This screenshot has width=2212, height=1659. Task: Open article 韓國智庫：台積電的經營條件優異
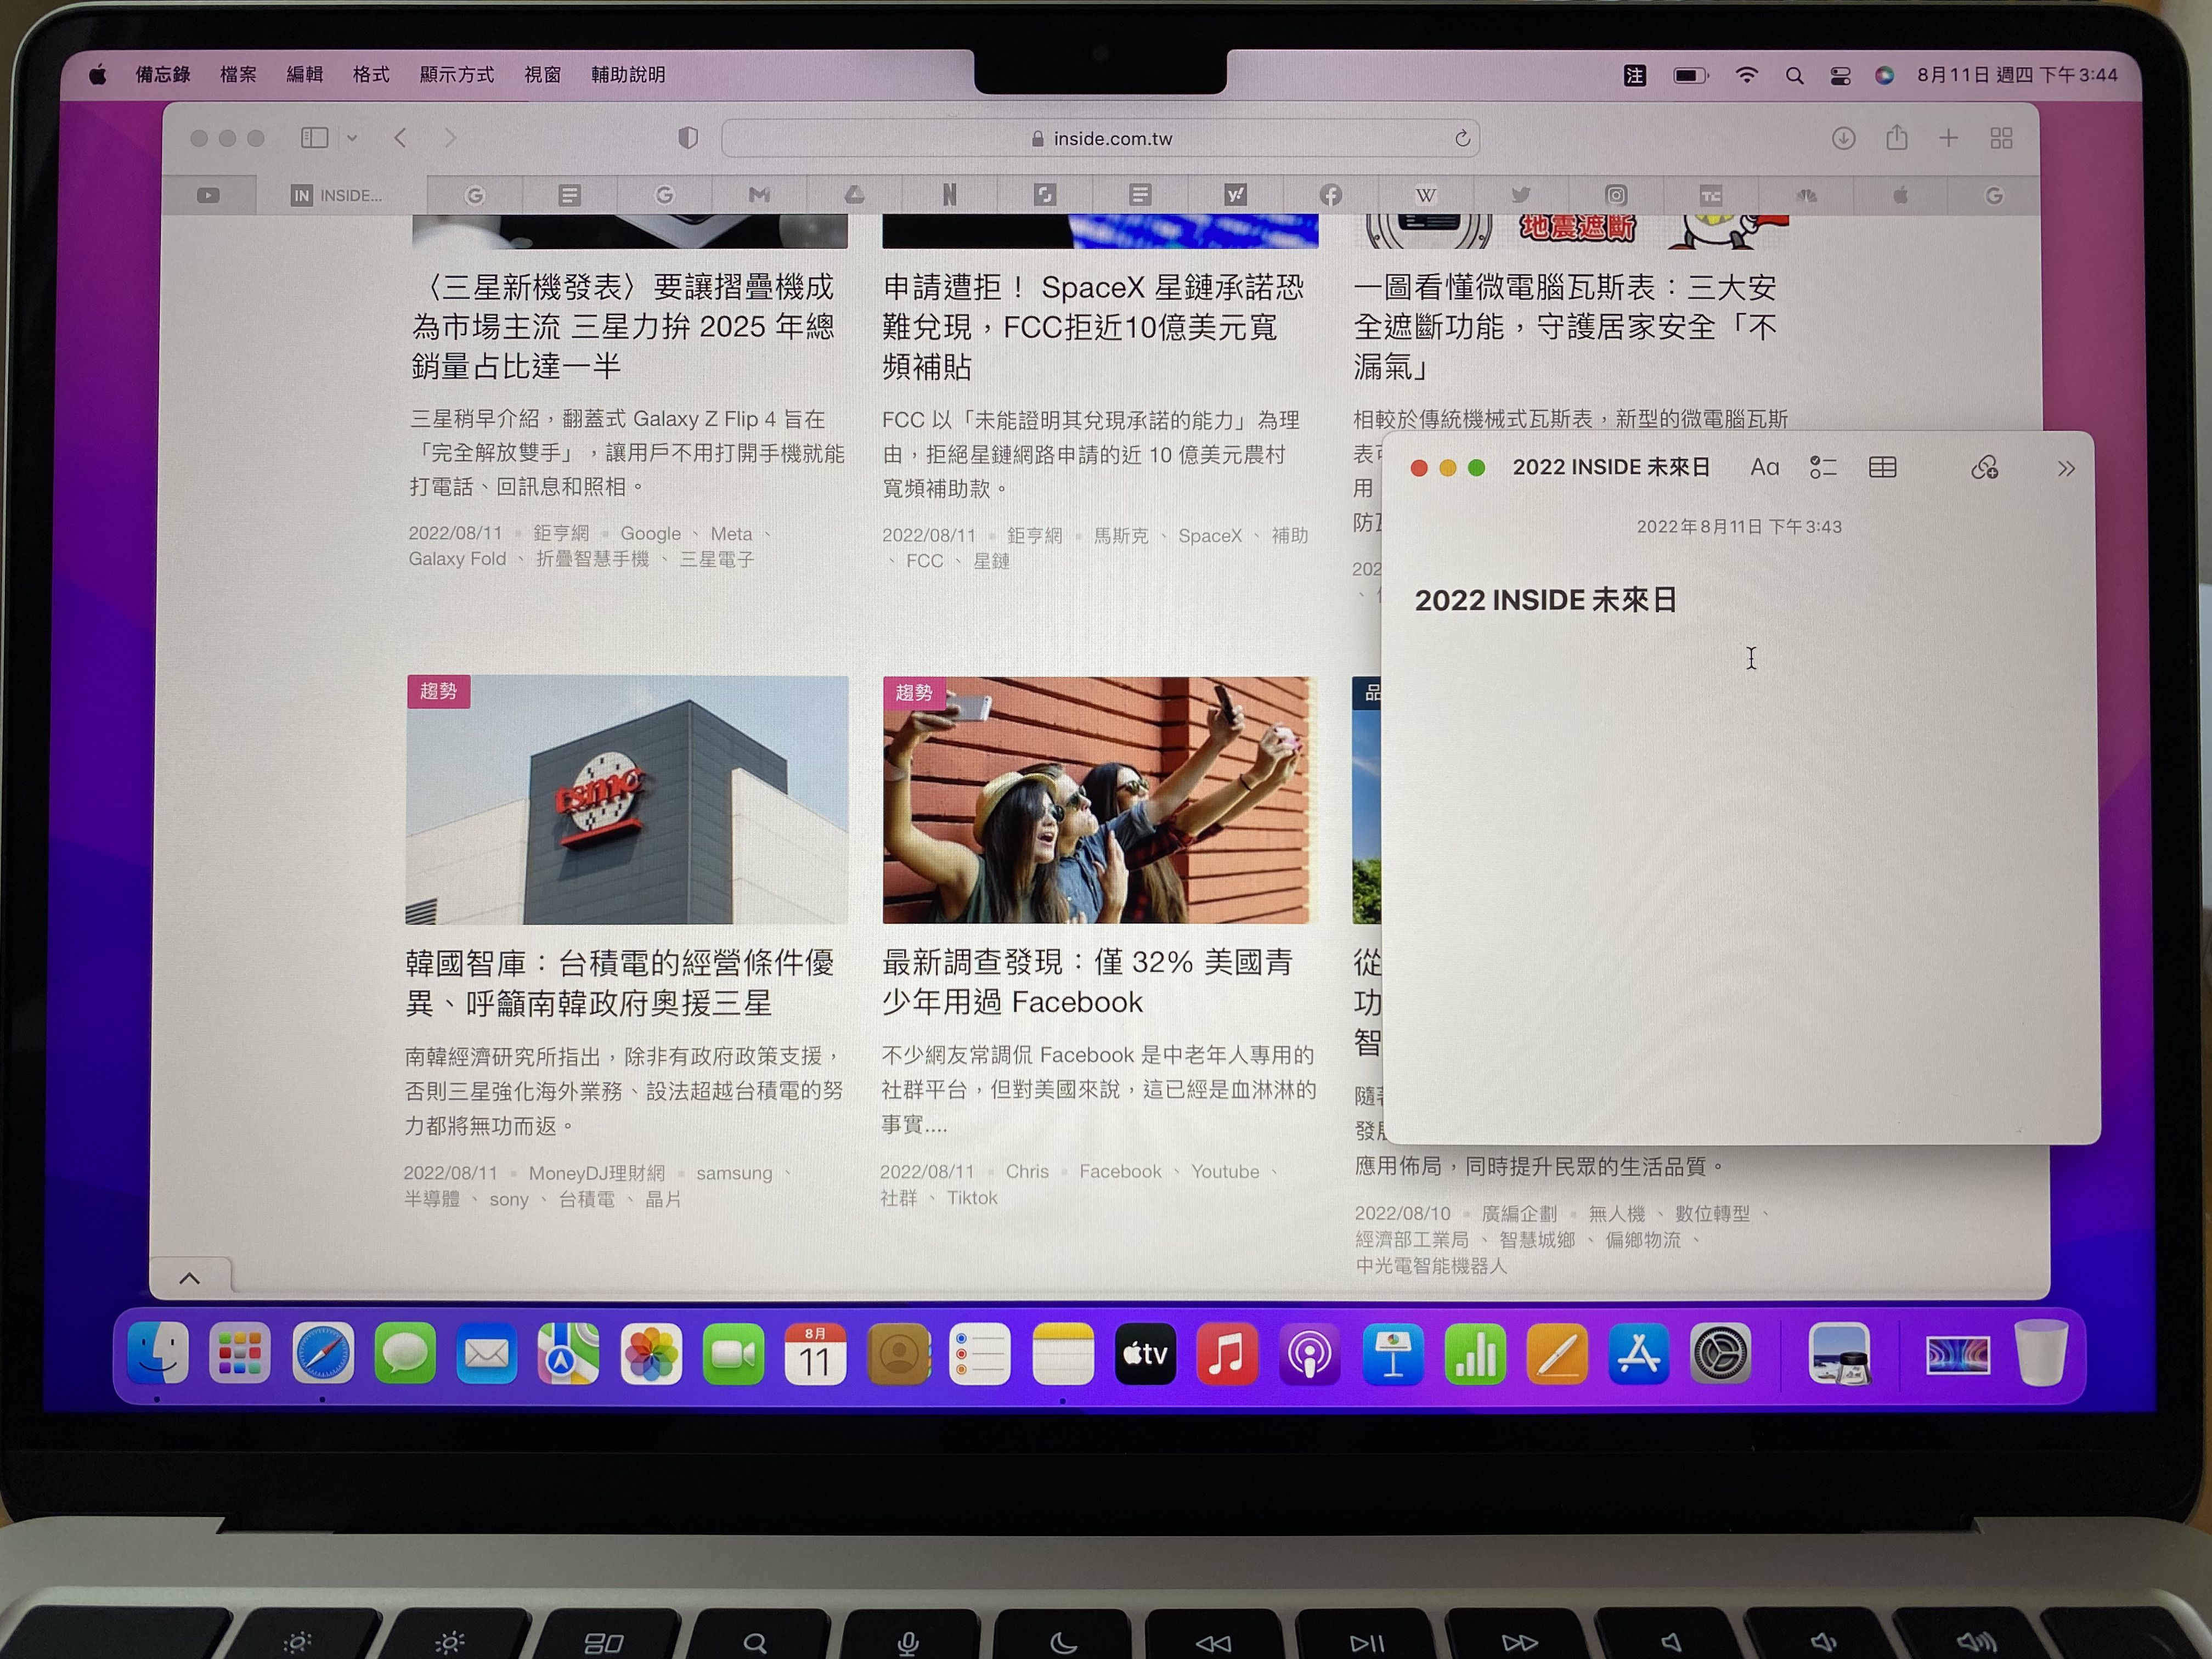pos(619,983)
